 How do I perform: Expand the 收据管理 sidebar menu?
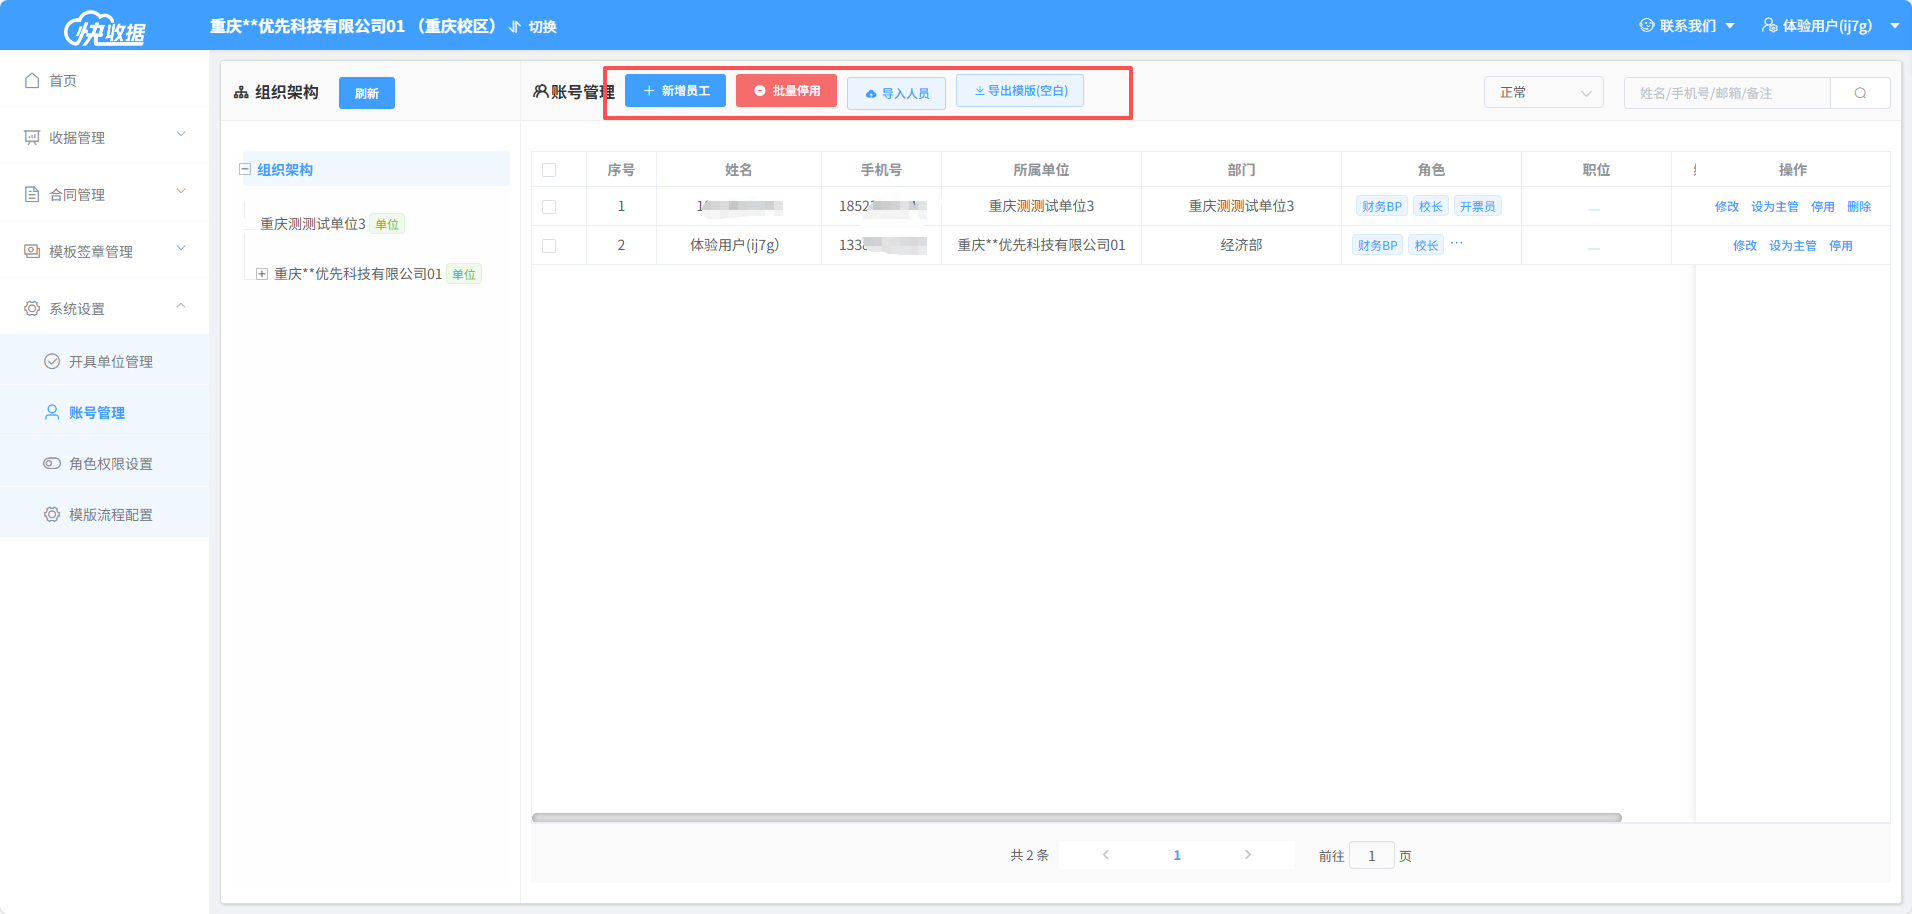tap(104, 138)
